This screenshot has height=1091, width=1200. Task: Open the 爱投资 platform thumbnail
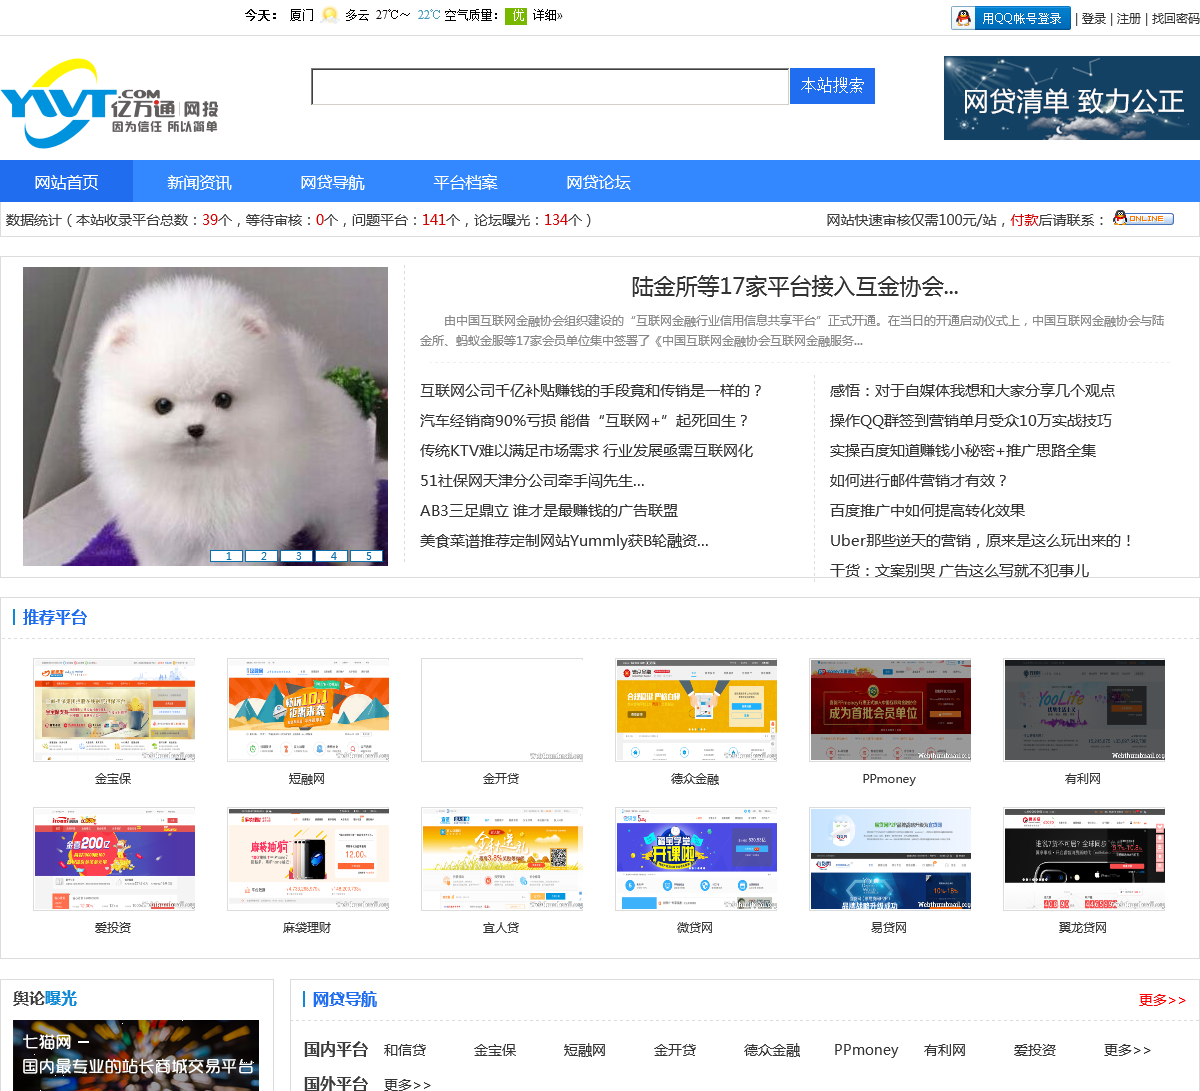coord(114,859)
